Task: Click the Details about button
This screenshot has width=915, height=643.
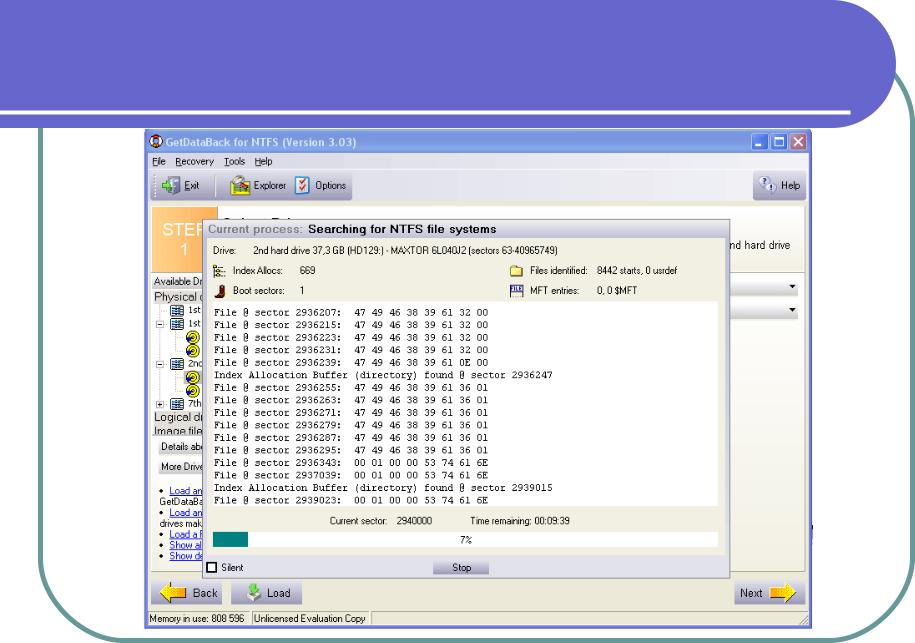Action: point(181,447)
